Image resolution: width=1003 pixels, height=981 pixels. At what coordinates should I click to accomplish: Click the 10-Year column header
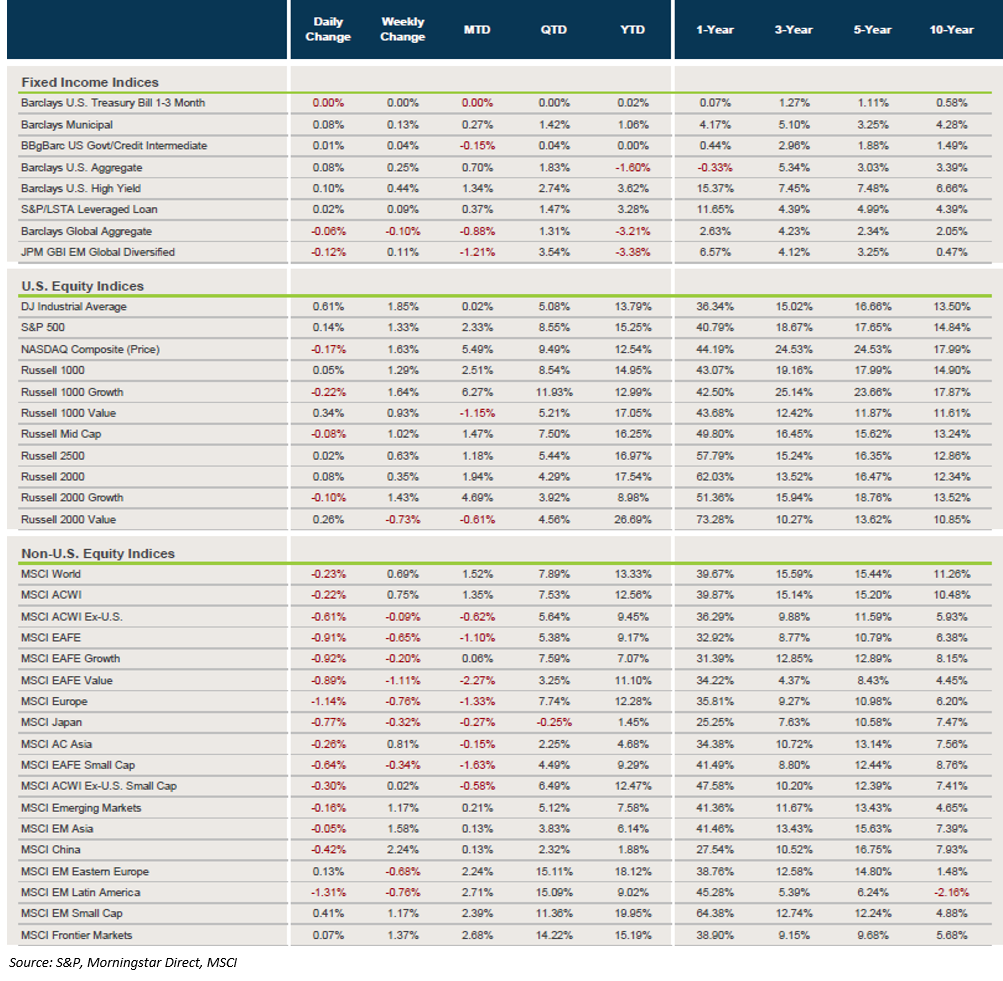pyautogui.click(x=952, y=29)
